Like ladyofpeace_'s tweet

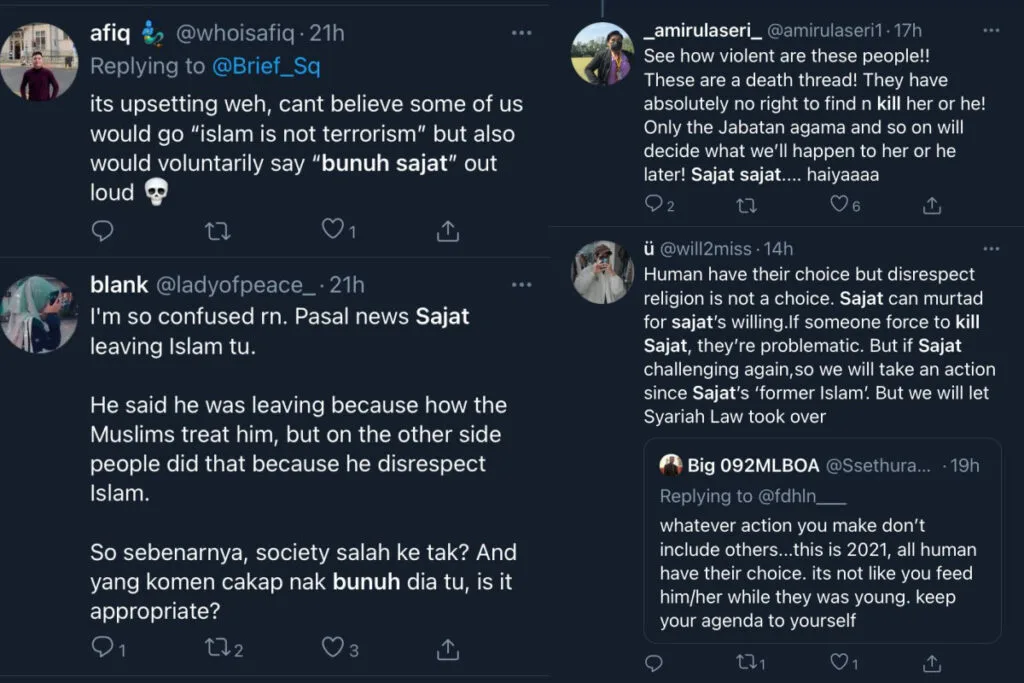pyautogui.click(x=333, y=648)
